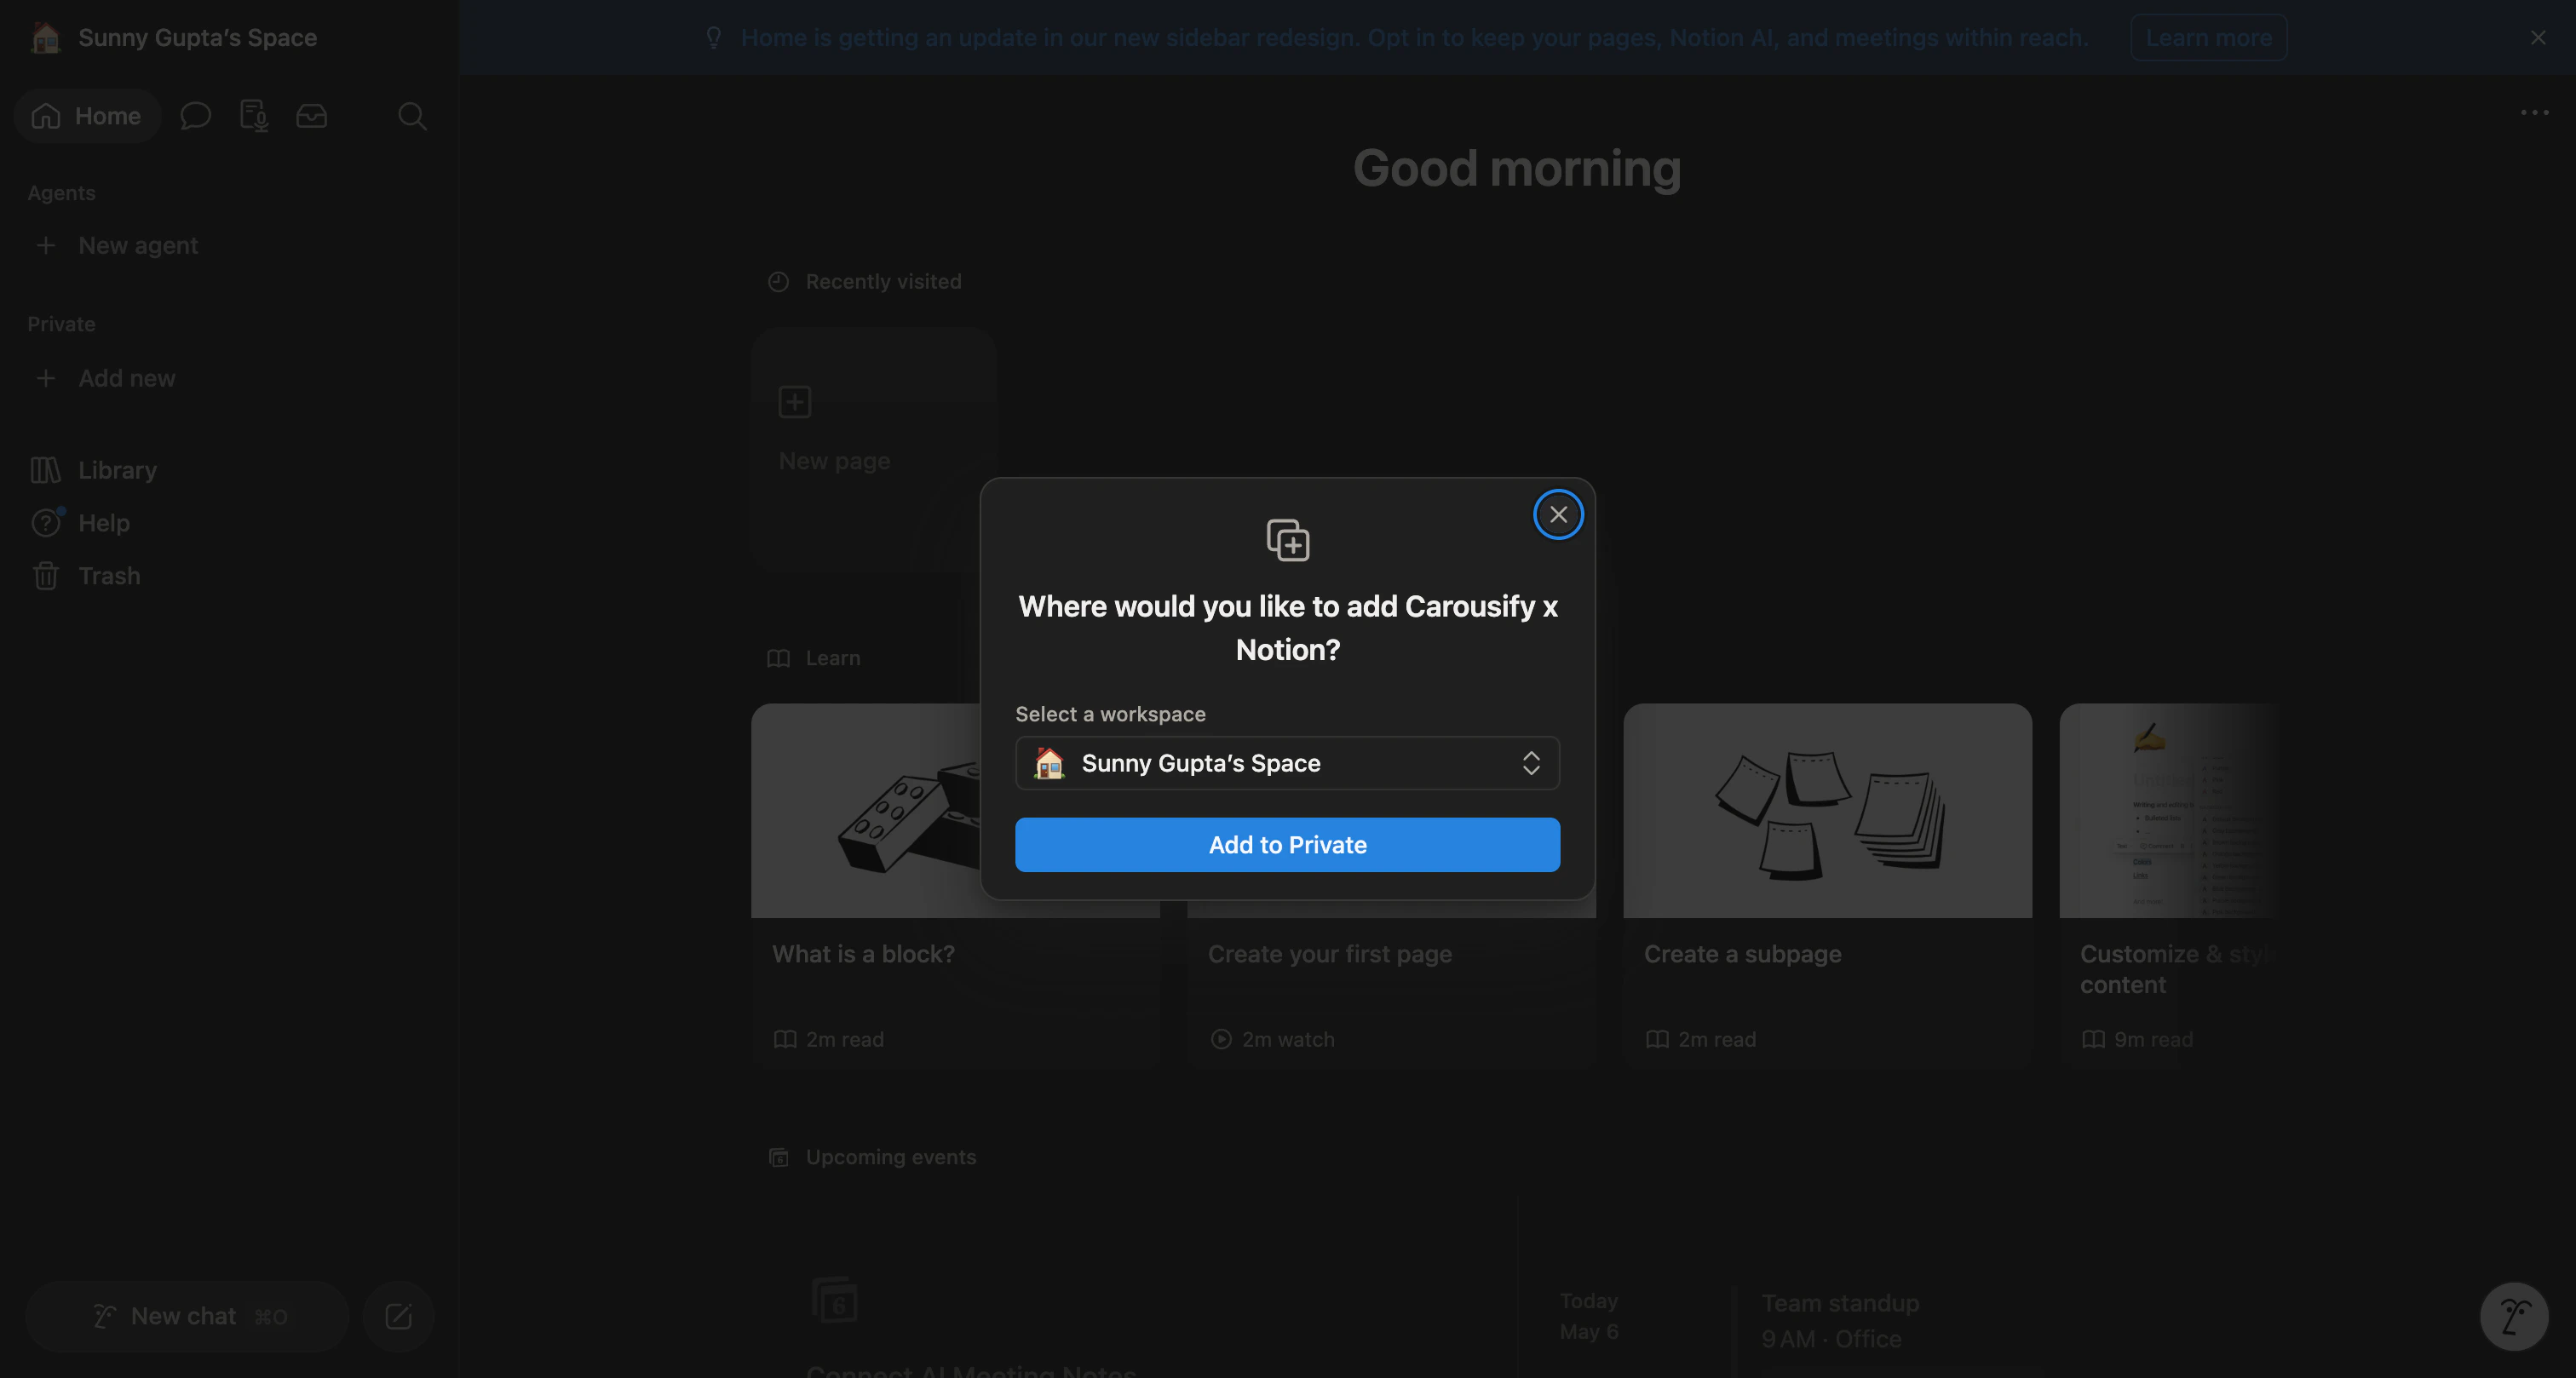Click the Learn section book icon
Screen dimensions: 2576x1378
tap(778, 658)
